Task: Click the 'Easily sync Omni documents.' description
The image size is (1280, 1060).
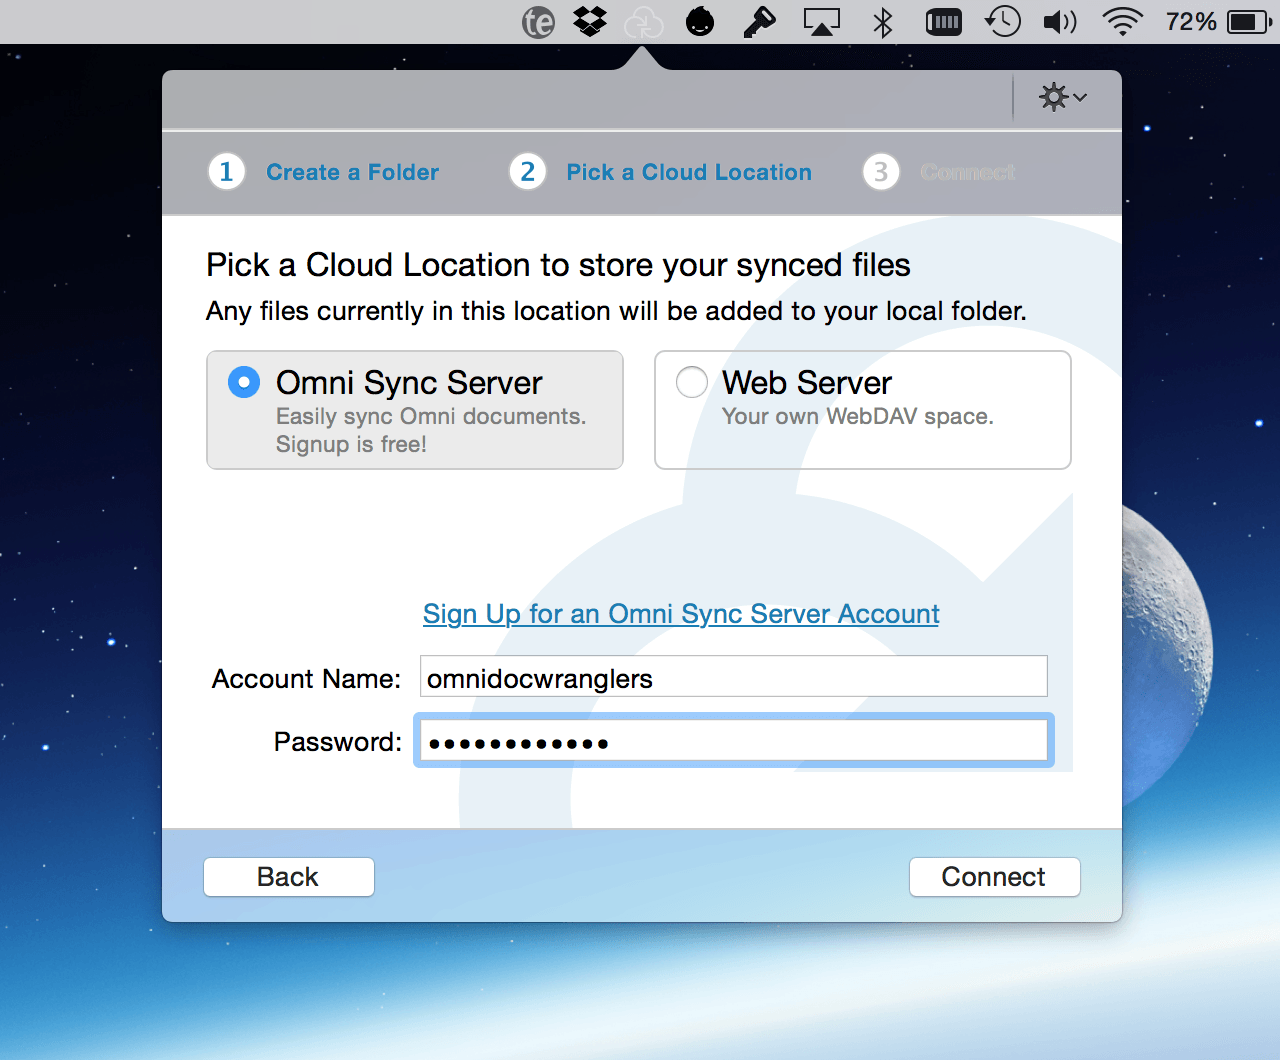Action: [x=431, y=417]
